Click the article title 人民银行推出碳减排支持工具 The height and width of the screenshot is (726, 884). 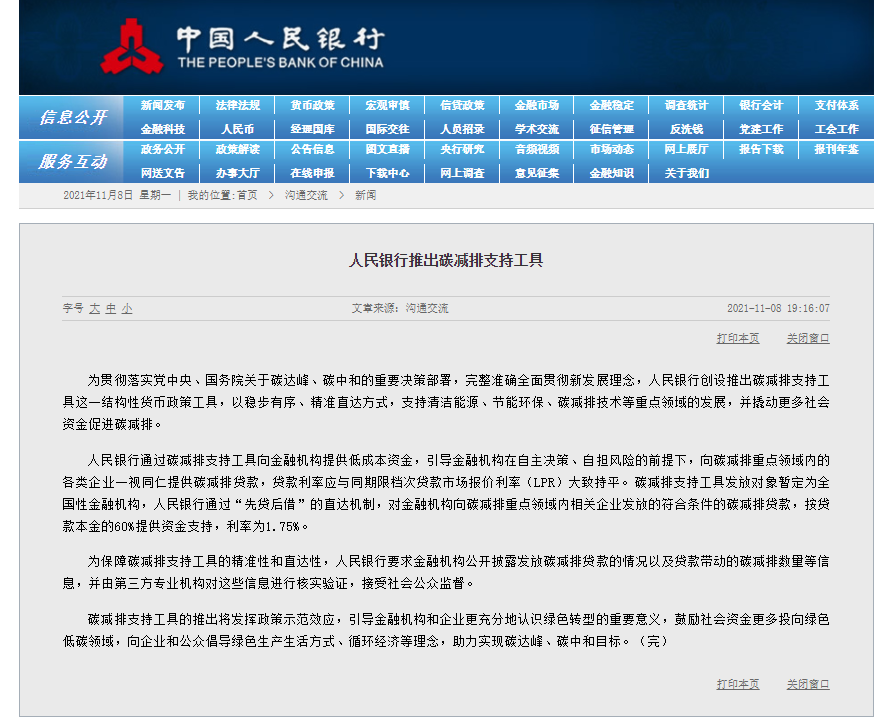pyautogui.click(x=445, y=260)
